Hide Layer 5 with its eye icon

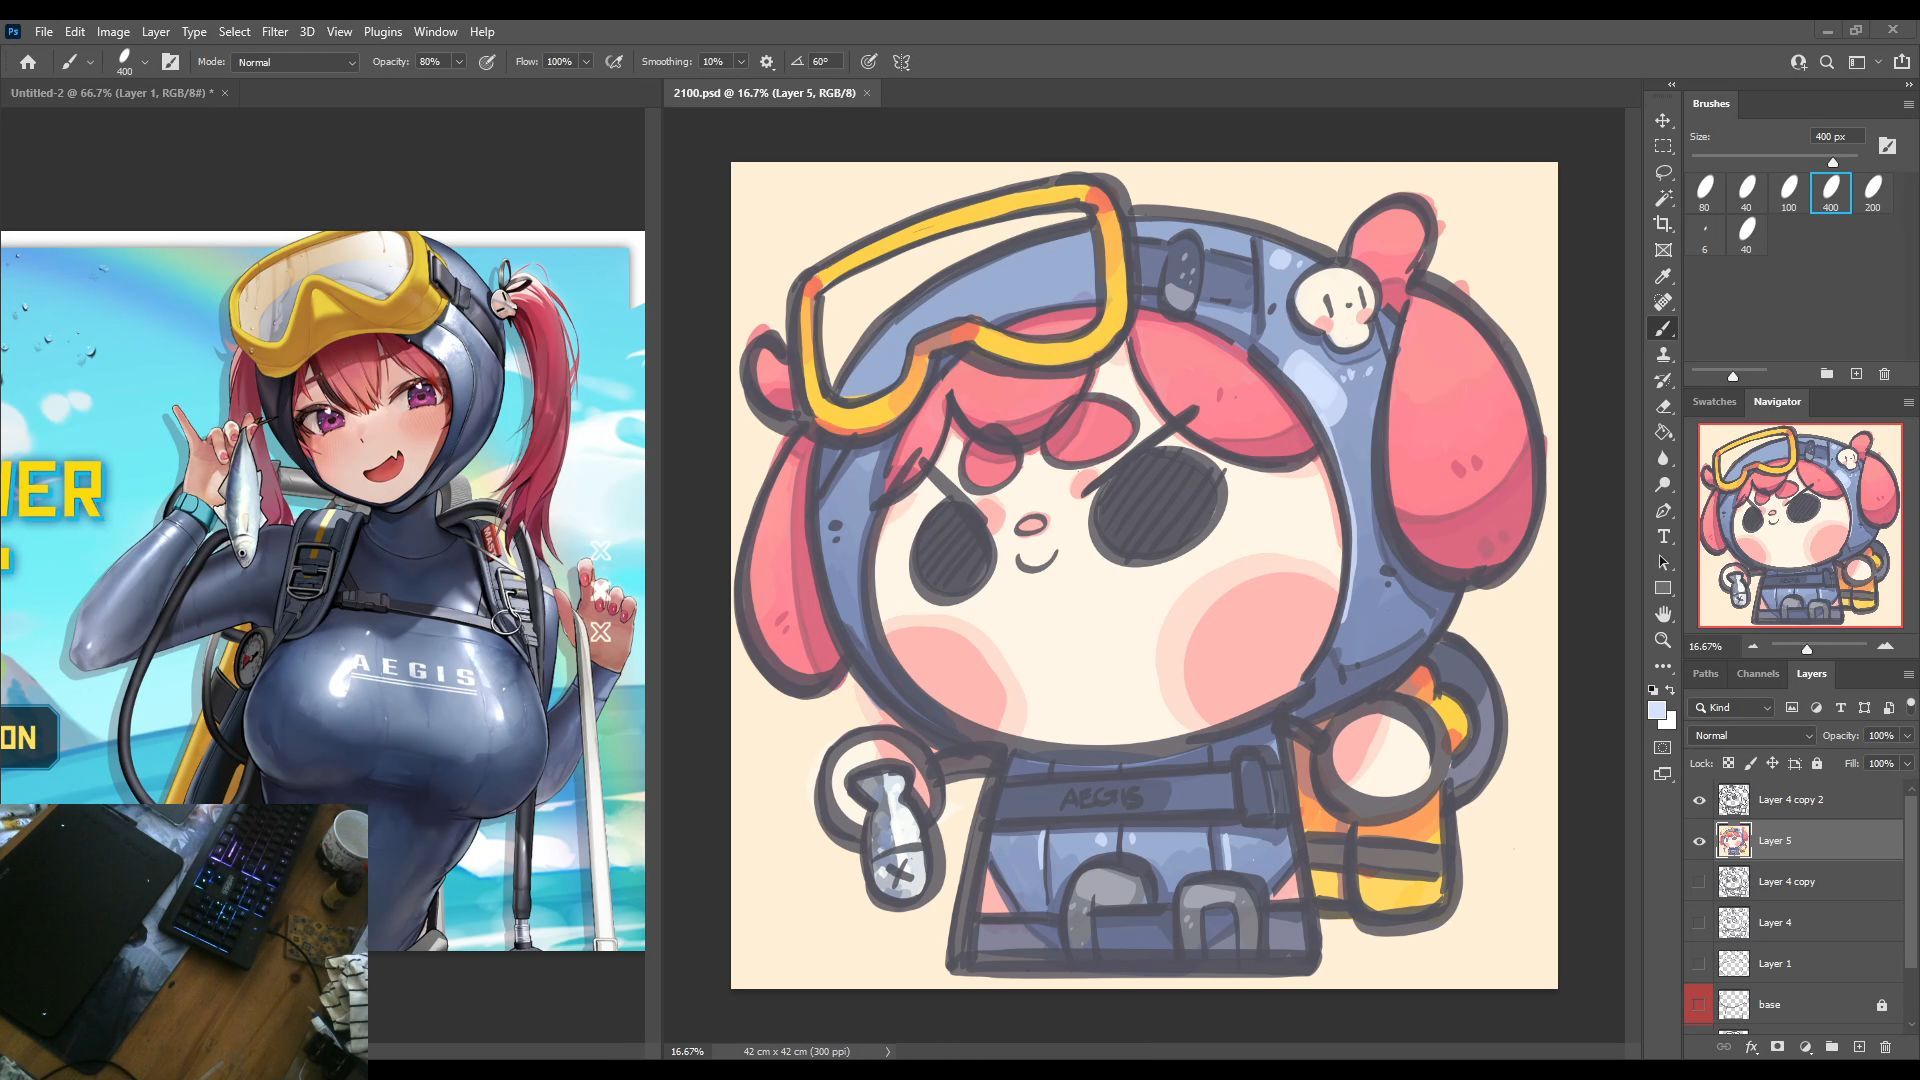(1699, 841)
